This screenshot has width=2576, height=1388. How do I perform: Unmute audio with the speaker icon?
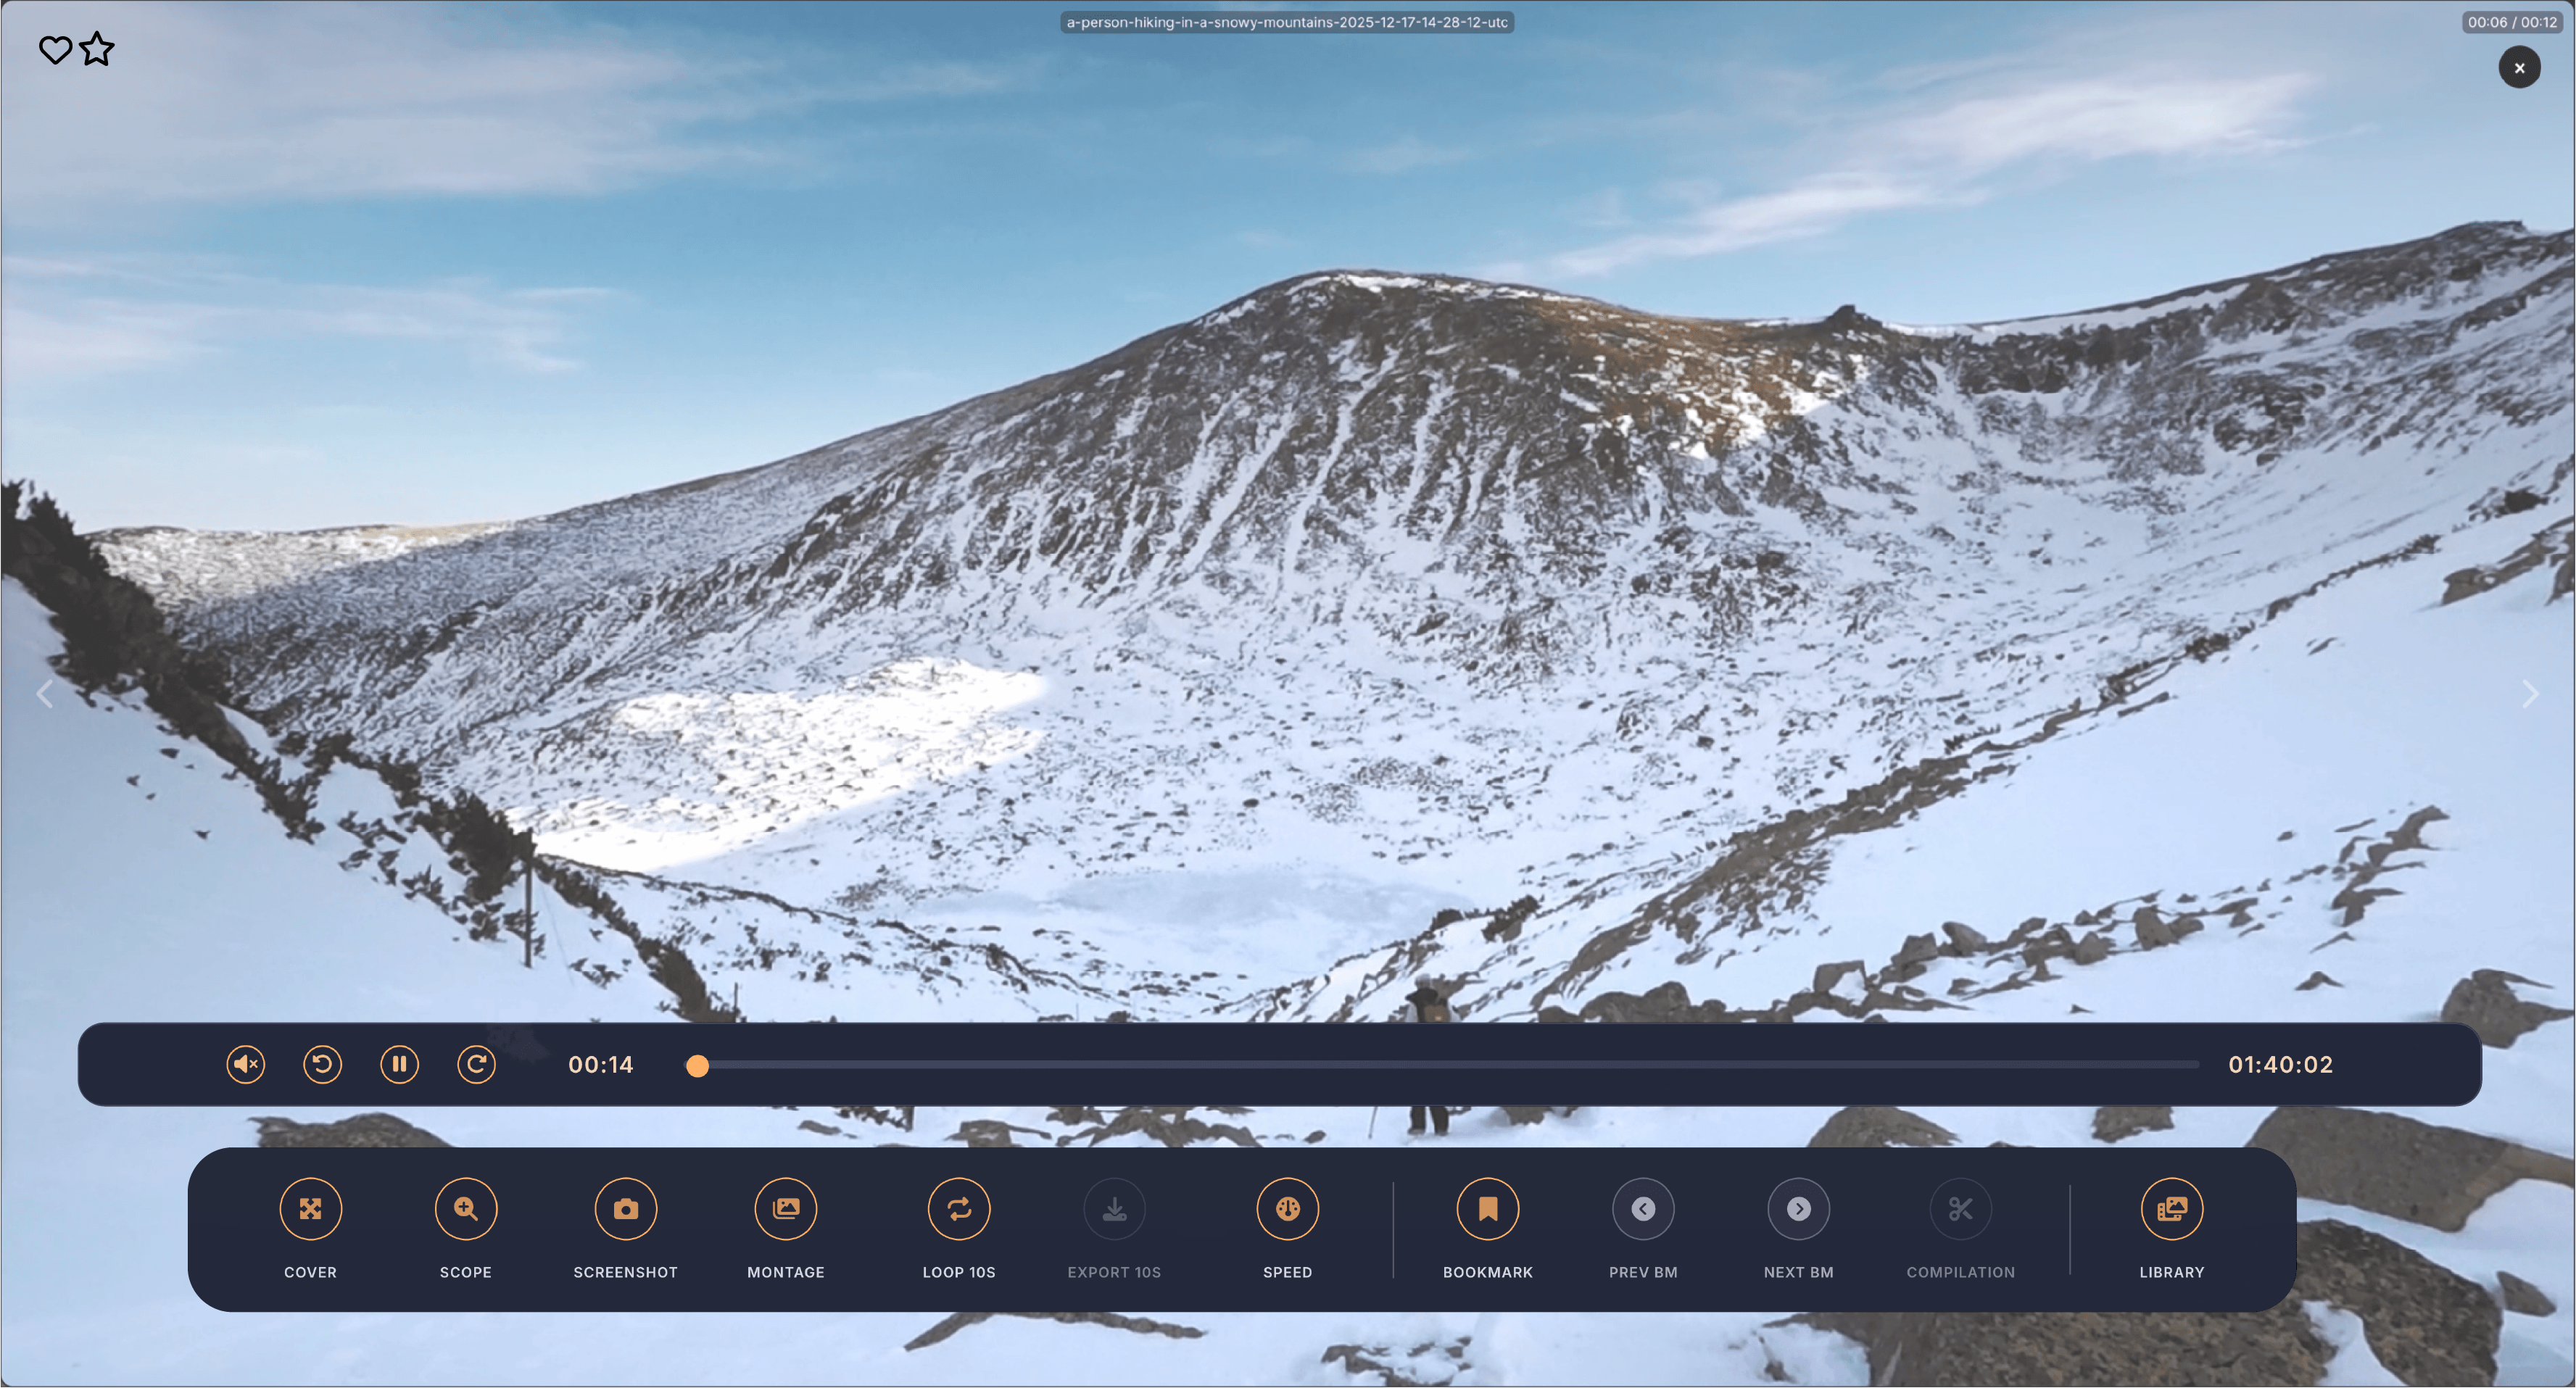[245, 1064]
